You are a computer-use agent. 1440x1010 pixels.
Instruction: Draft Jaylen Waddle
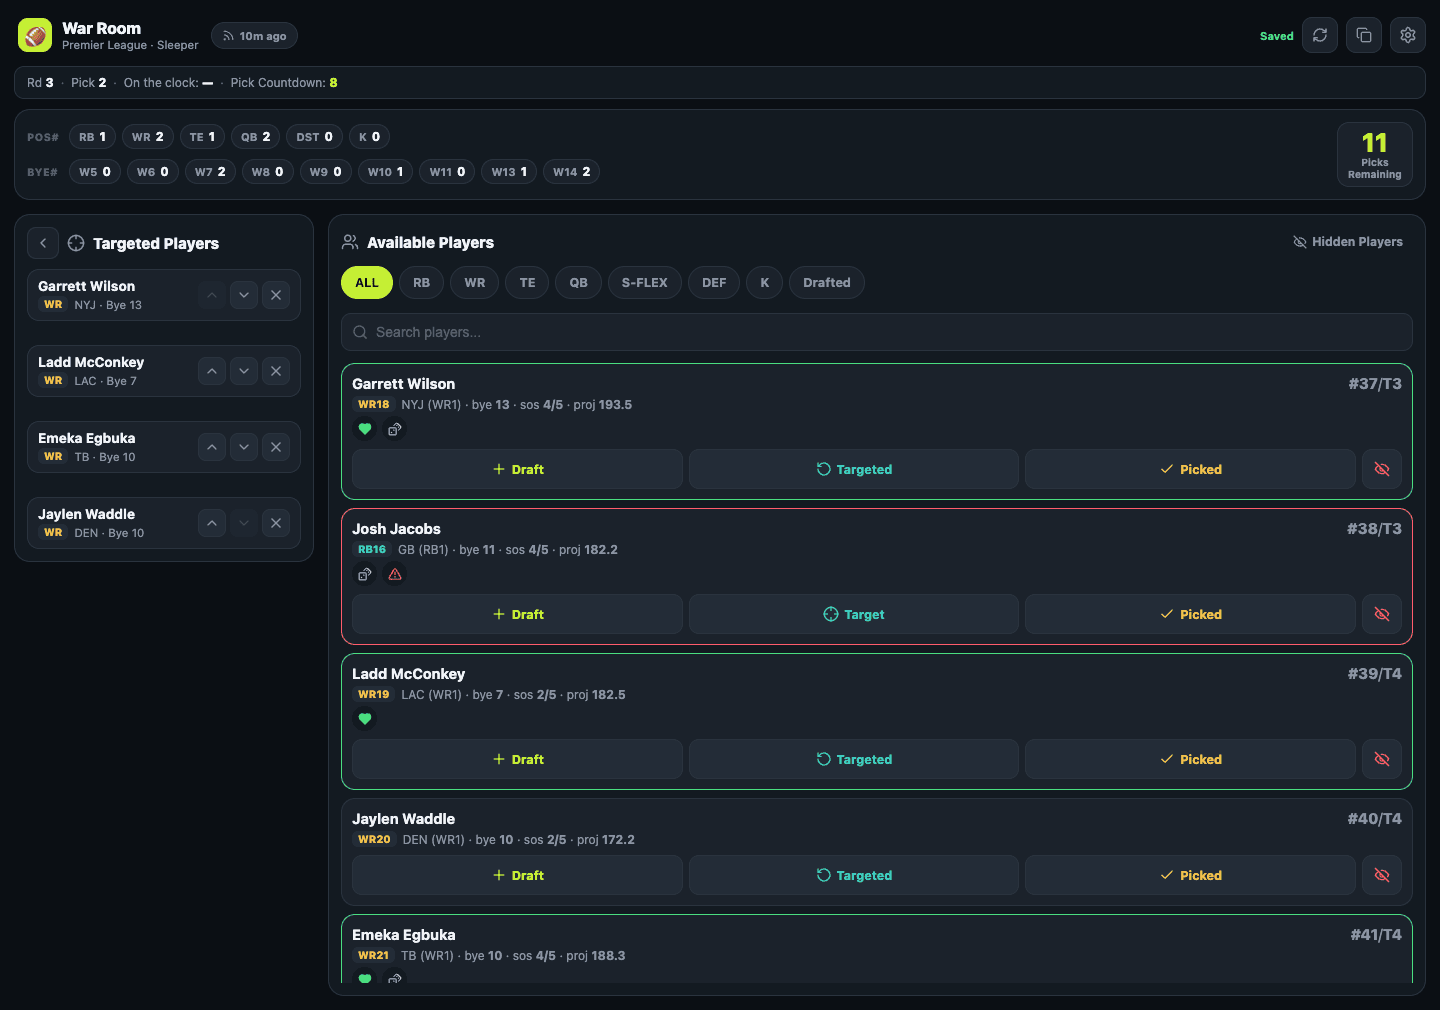518,875
